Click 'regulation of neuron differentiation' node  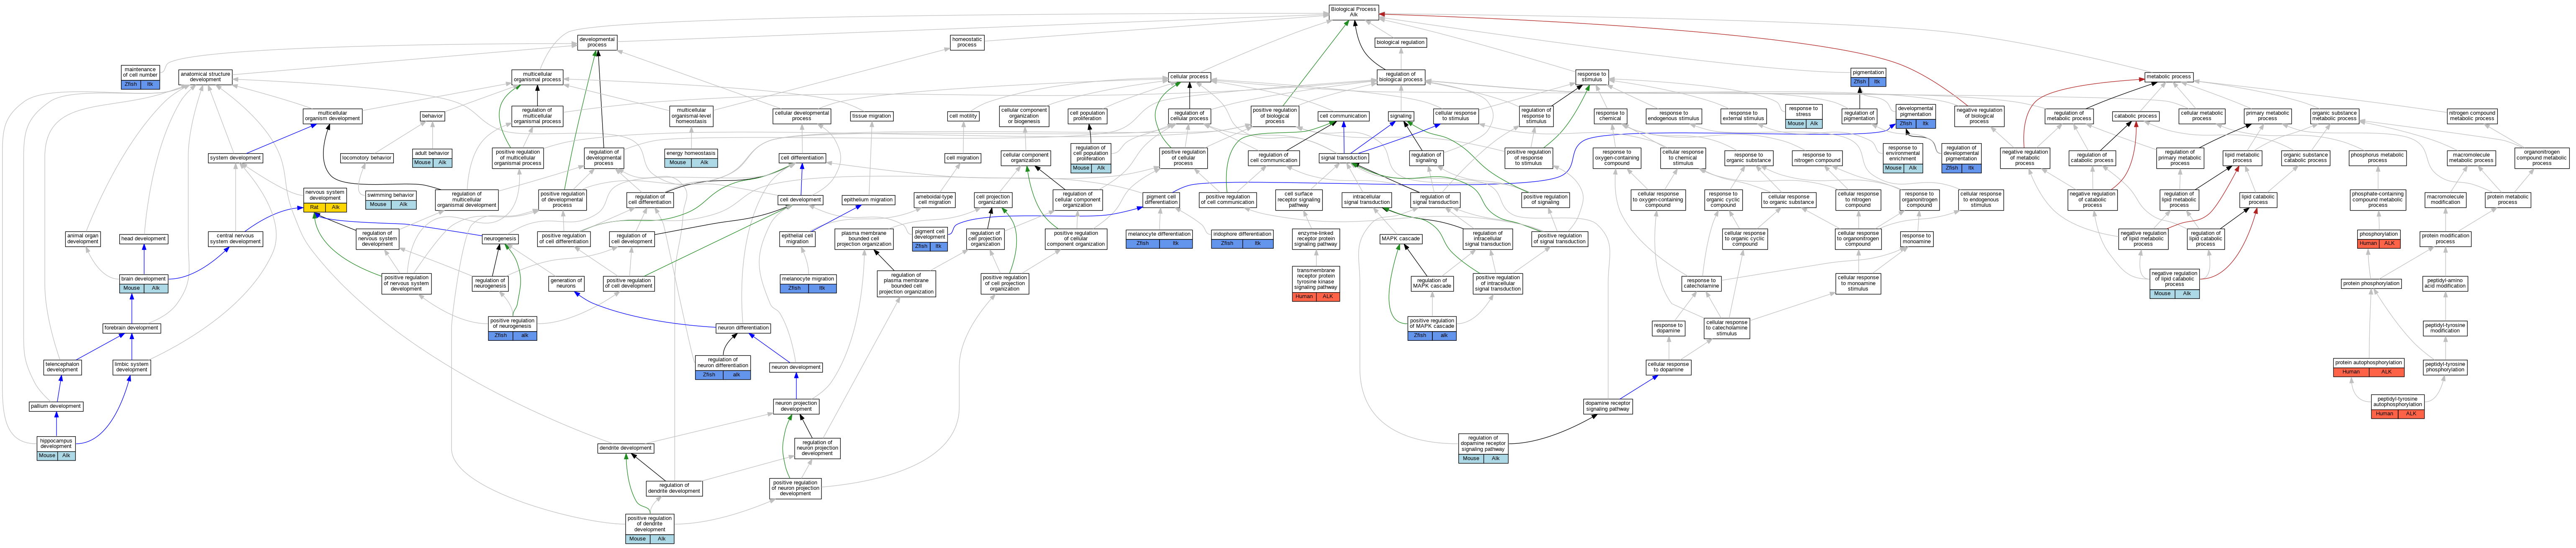point(723,367)
